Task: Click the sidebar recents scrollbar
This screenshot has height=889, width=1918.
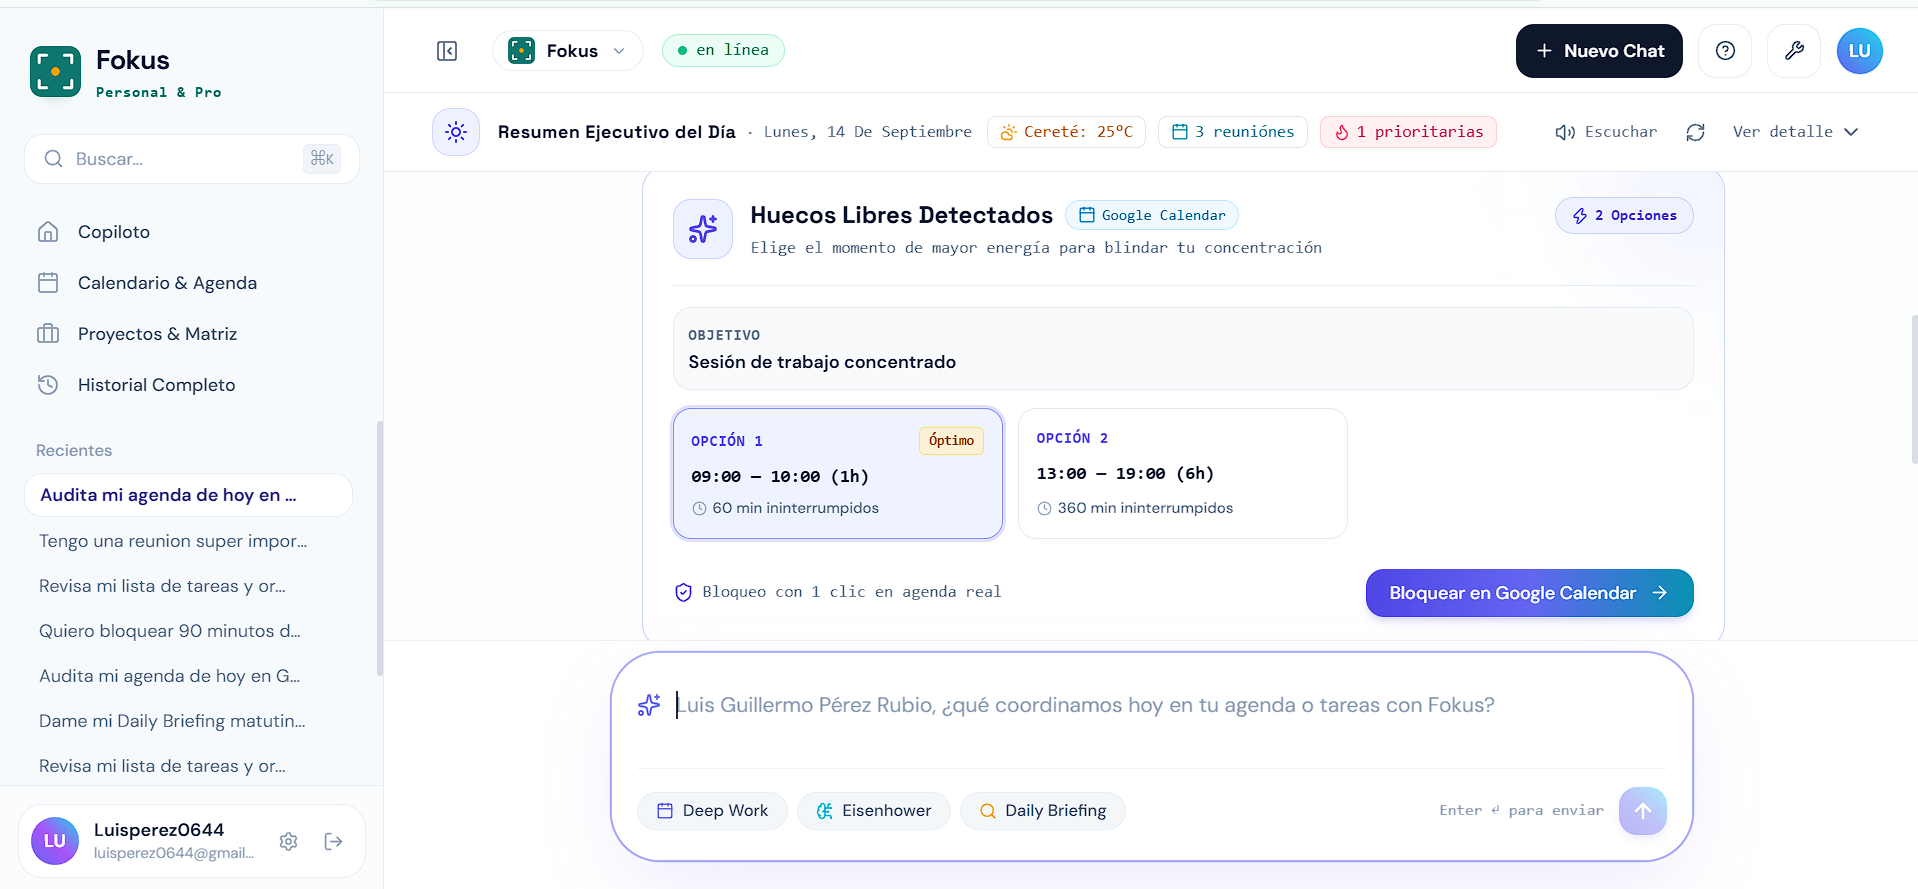Action: click(379, 548)
